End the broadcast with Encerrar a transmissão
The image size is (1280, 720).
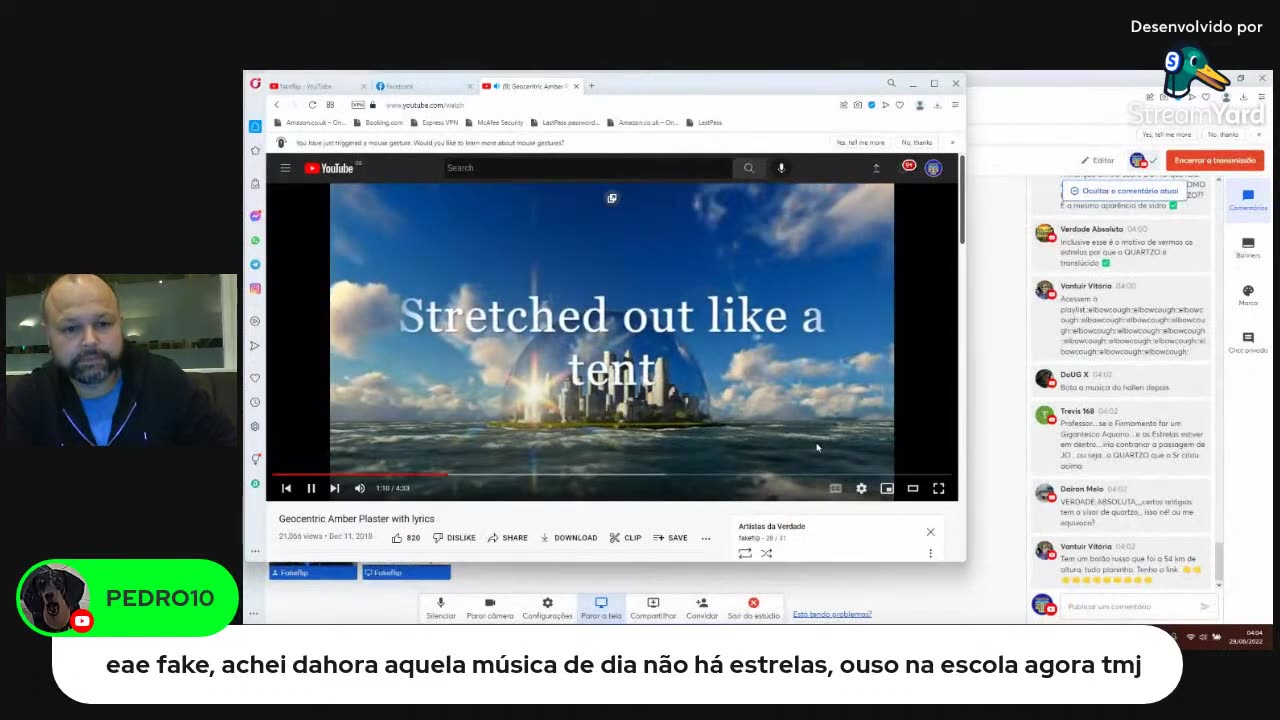point(1215,160)
